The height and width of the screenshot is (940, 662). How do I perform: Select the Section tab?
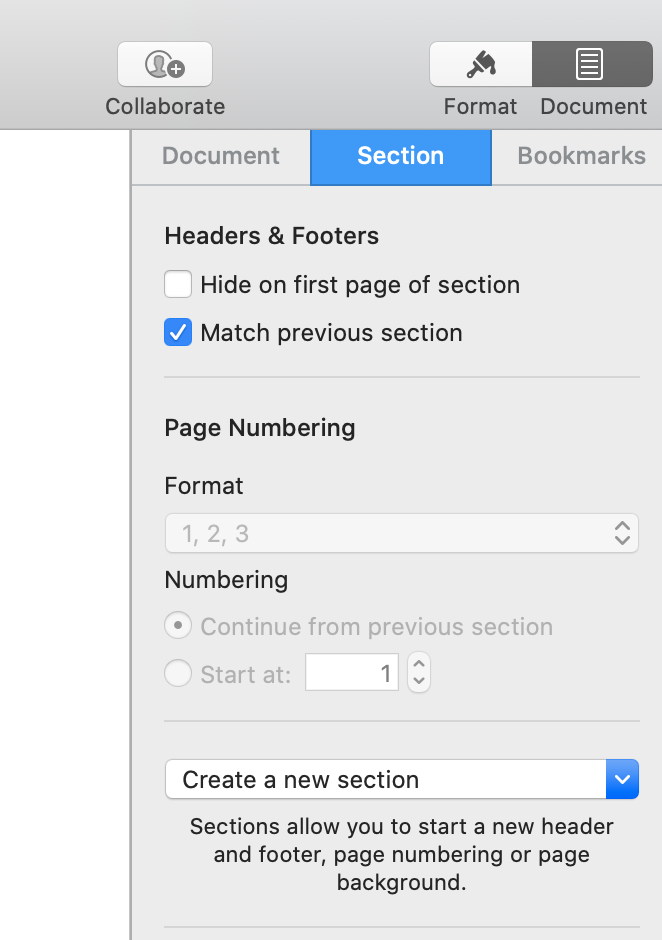[400, 156]
